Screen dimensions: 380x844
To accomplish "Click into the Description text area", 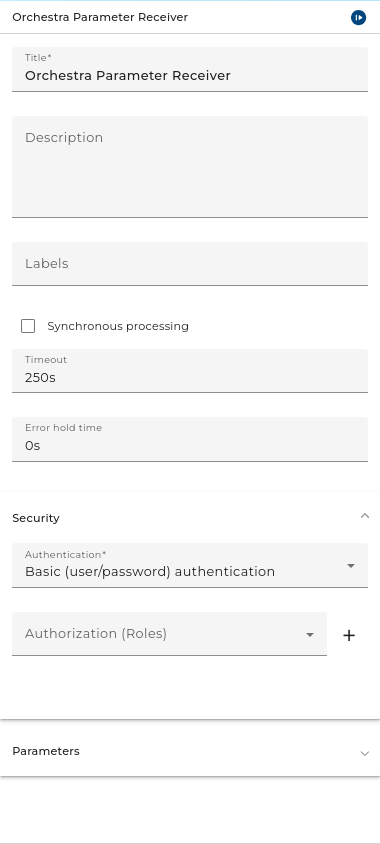I will 190,167.
